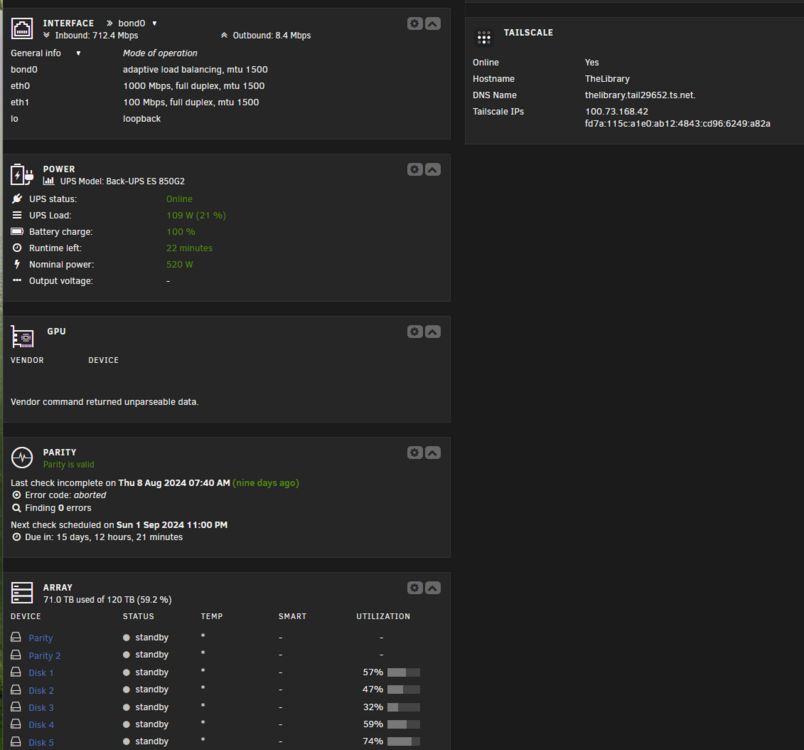Click the drive icon beside Parity 2
Viewport: 804px width, 750px height.
(16, 655)
